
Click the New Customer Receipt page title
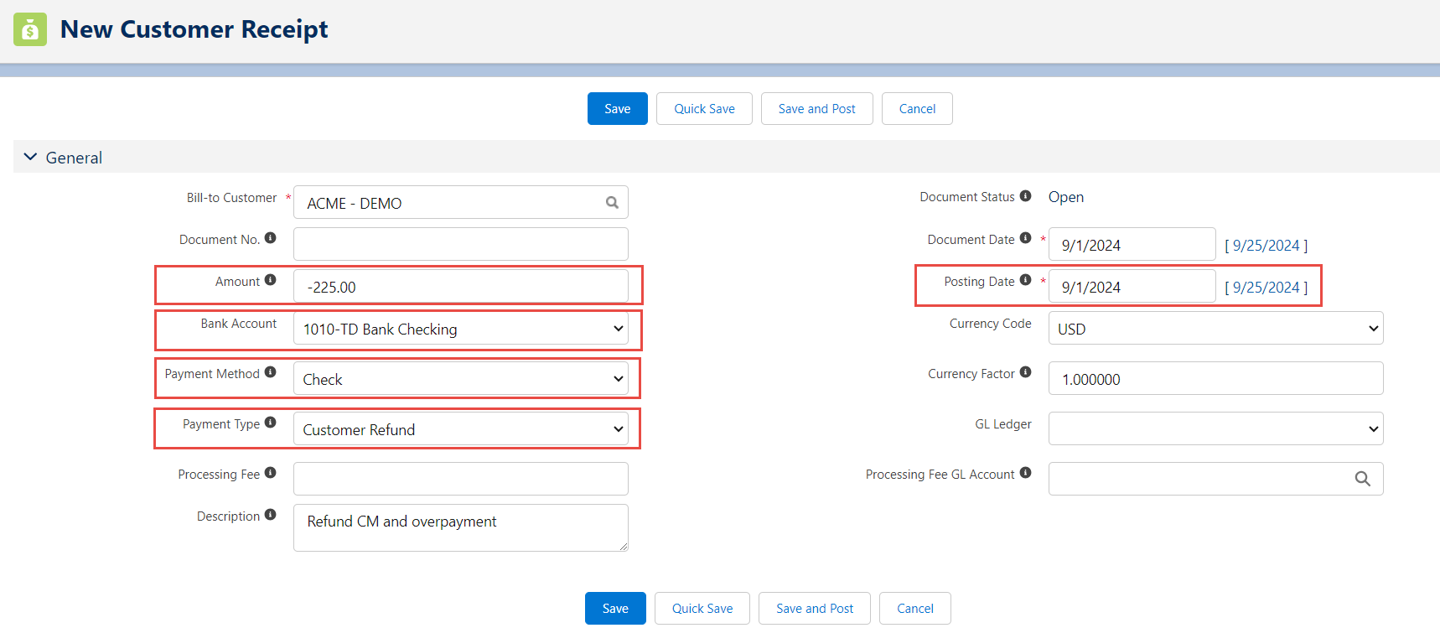(x=194, y=30)
